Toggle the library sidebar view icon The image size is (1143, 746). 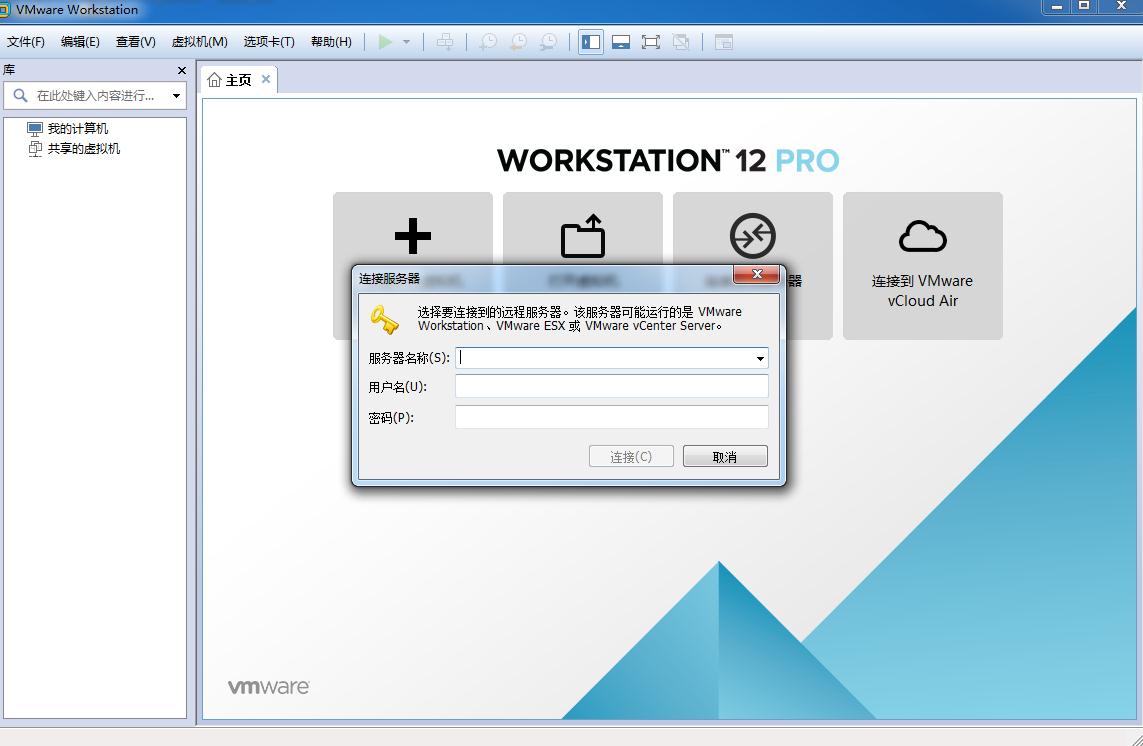[x=591, y=42]
